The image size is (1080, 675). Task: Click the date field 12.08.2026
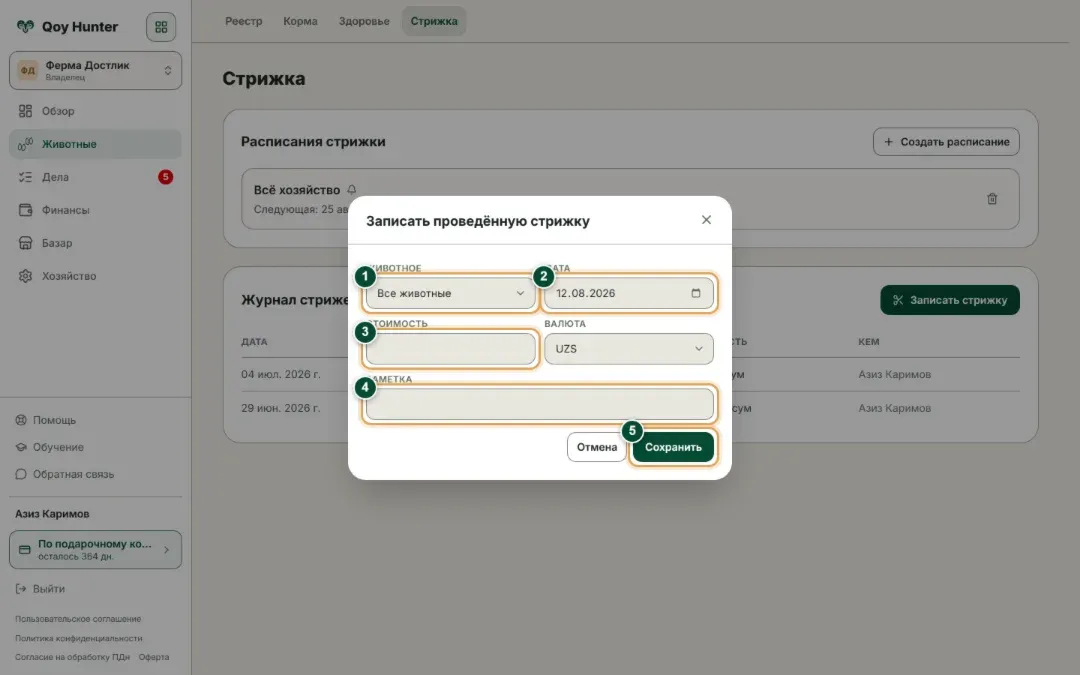[x=629, y=293]
